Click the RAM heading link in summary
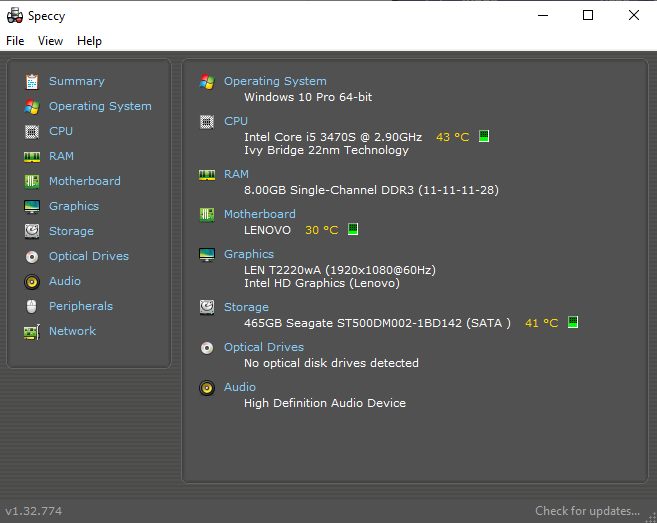The image size is (657, 523). 236,174
